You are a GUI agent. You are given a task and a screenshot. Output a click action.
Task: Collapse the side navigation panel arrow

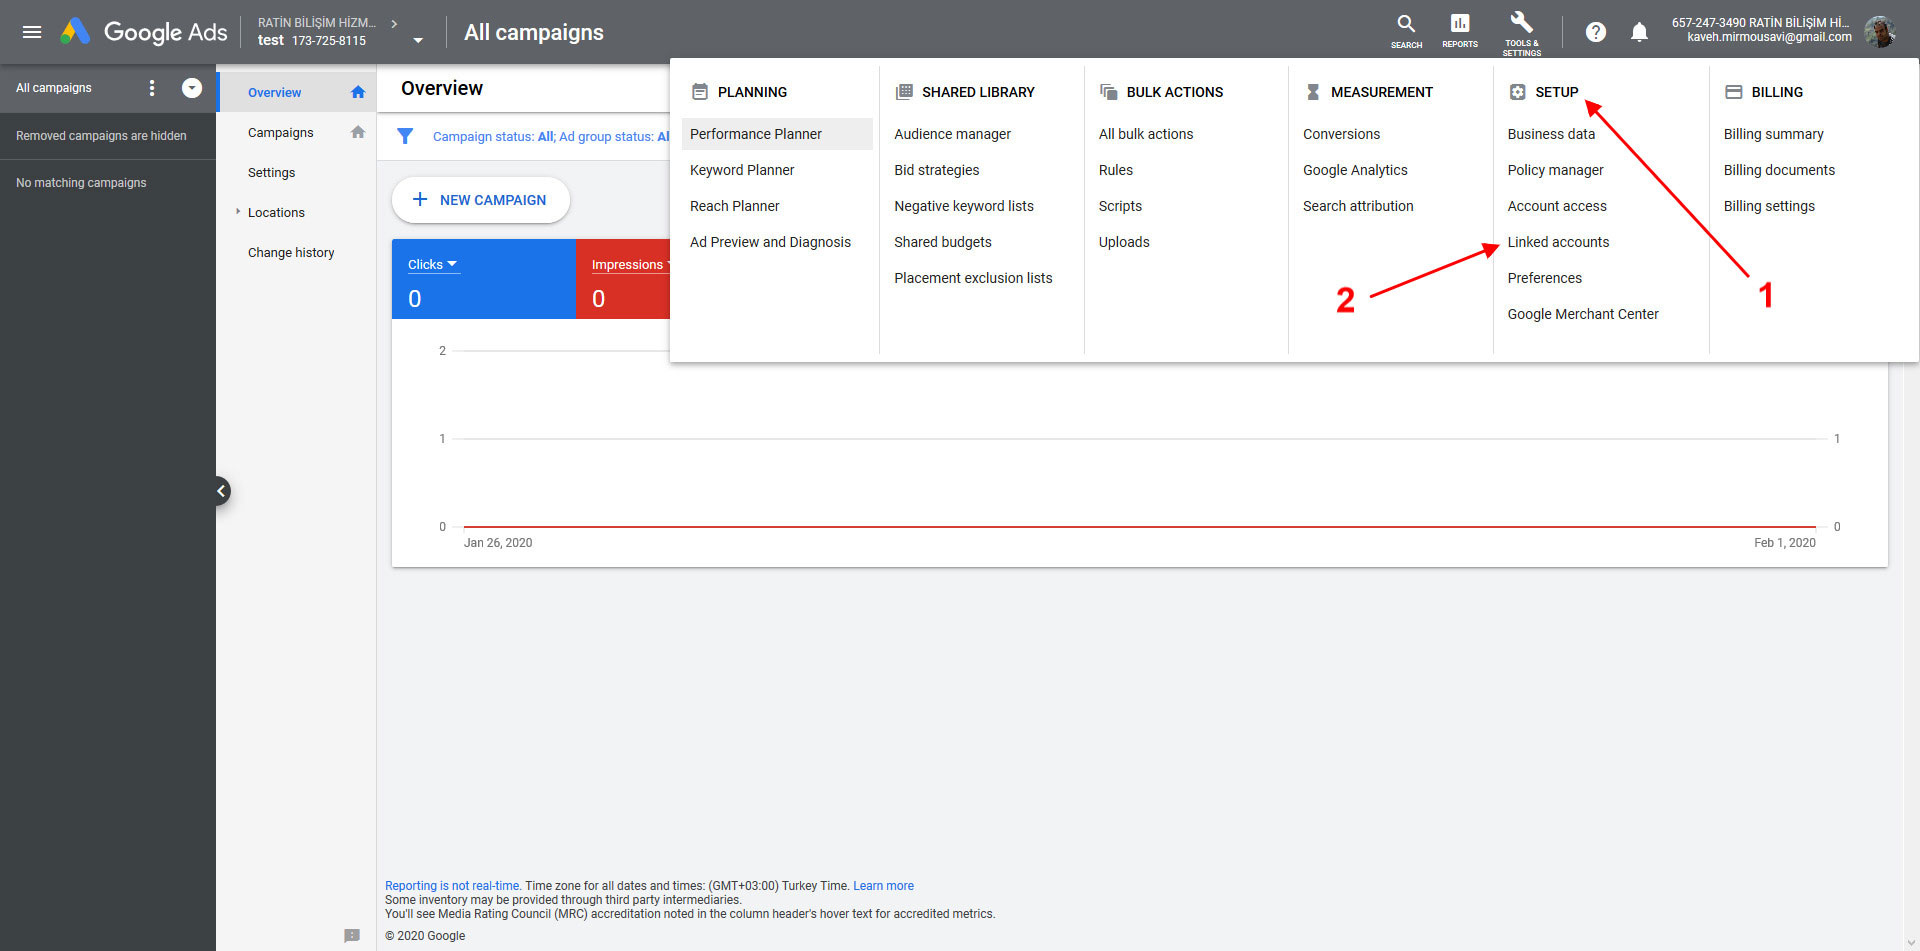[221, 491]
